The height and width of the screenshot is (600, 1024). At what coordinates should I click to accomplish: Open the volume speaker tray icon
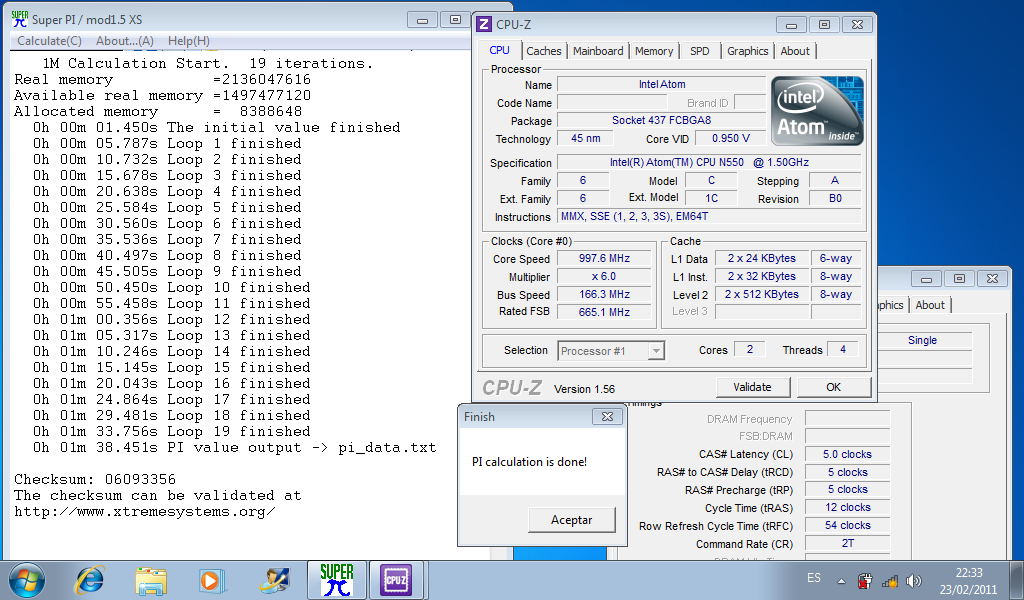tap(914, 580)
